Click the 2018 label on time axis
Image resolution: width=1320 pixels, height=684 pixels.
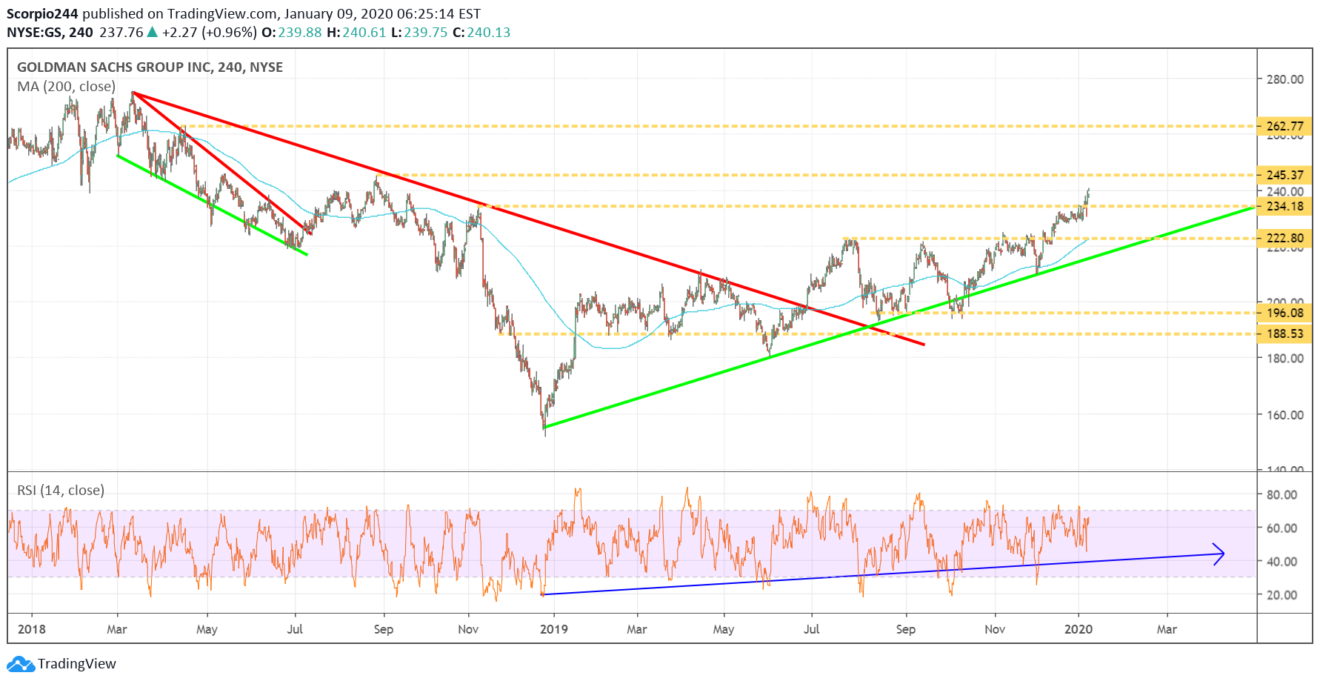pos(30,631)
